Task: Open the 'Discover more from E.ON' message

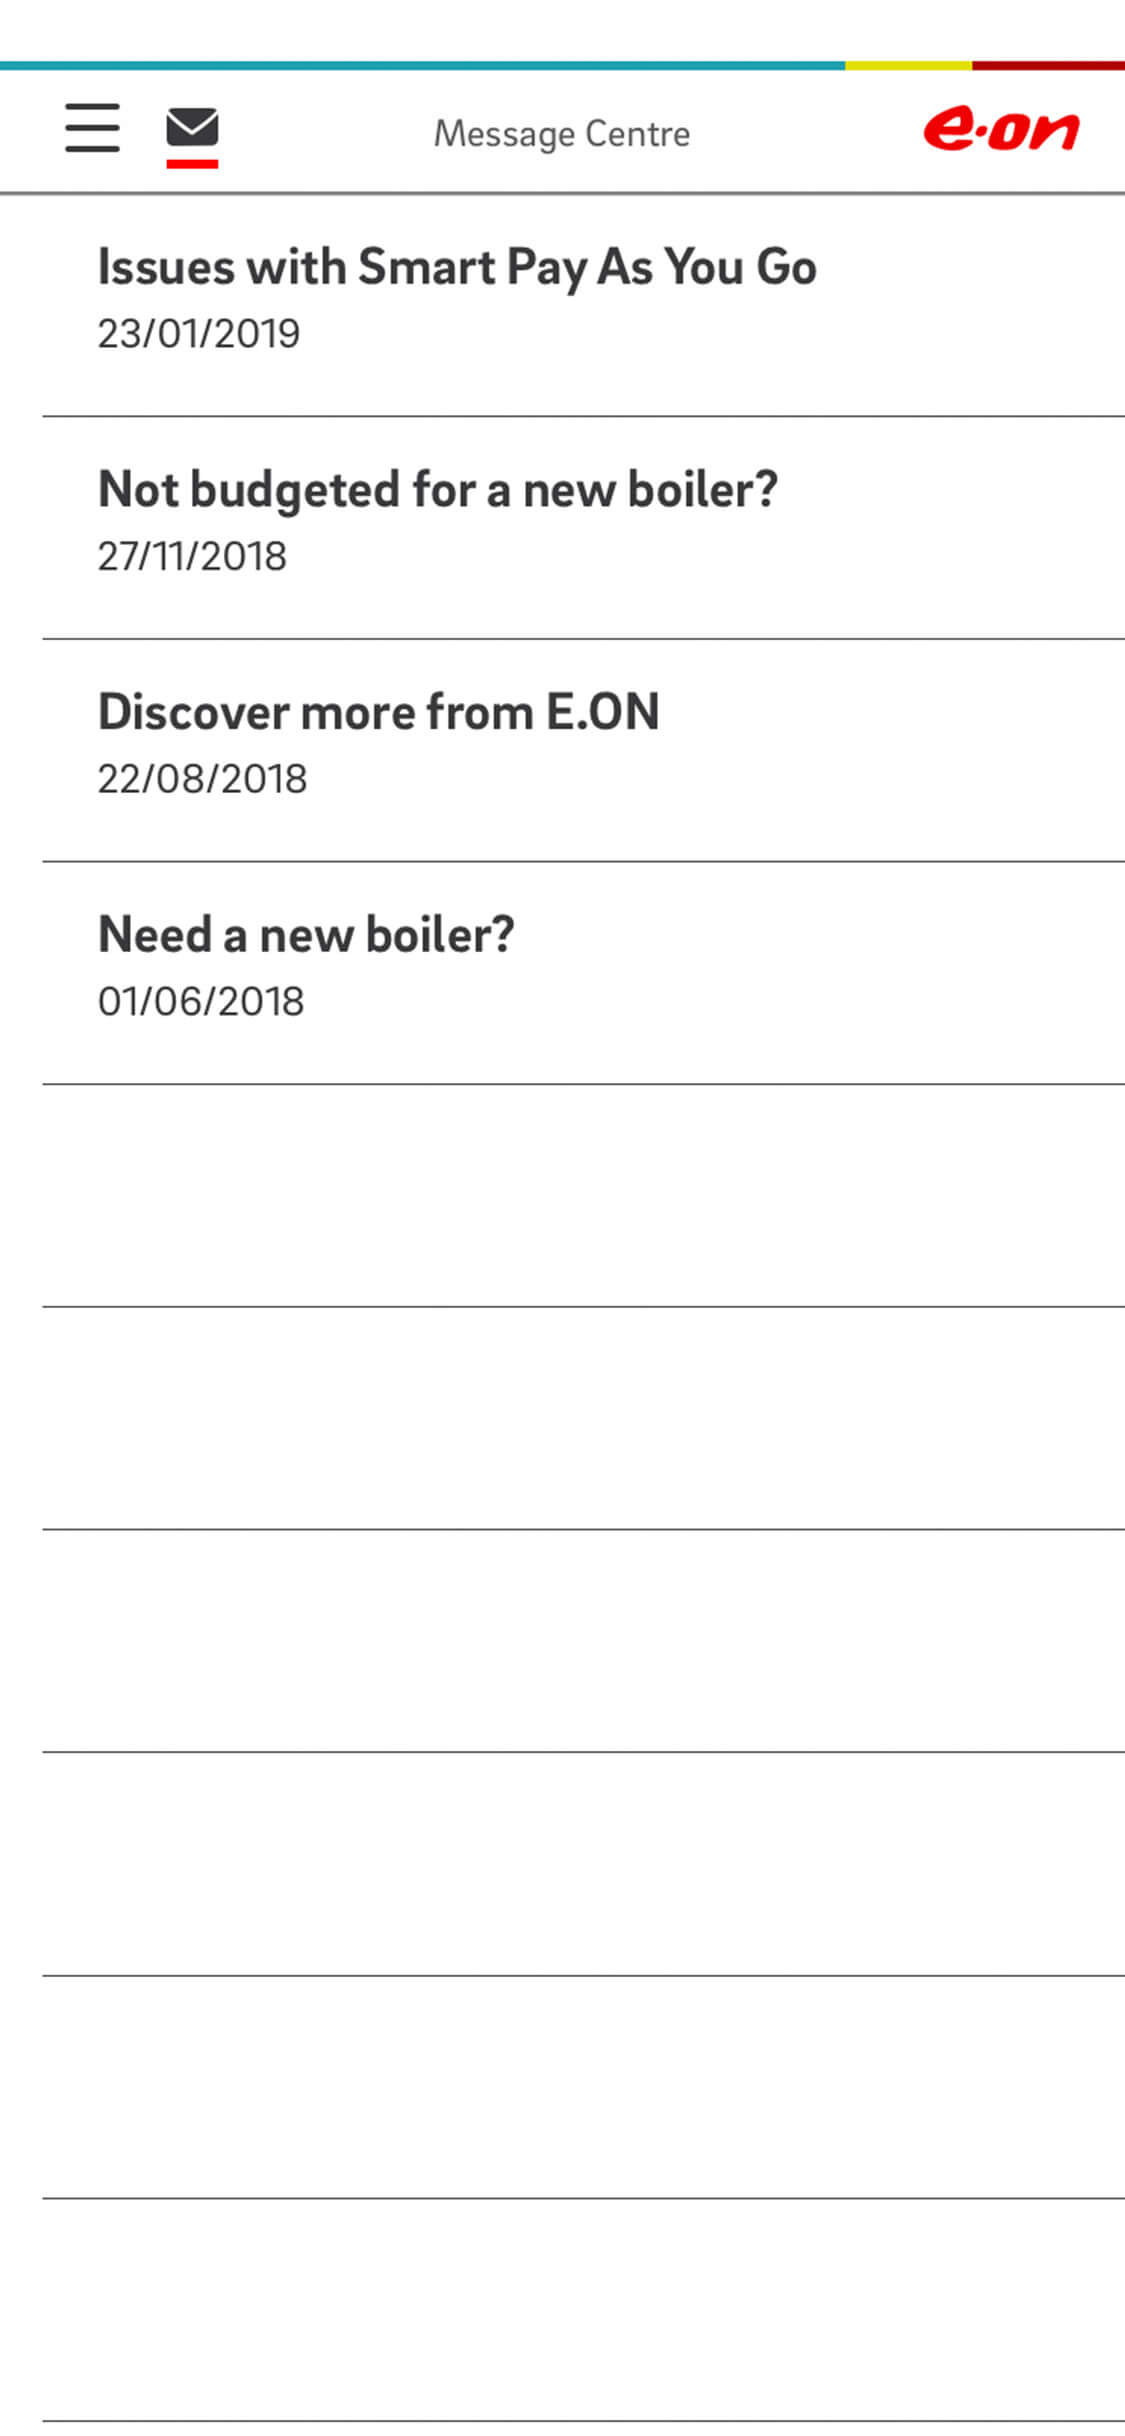Action: click(378, 713)
